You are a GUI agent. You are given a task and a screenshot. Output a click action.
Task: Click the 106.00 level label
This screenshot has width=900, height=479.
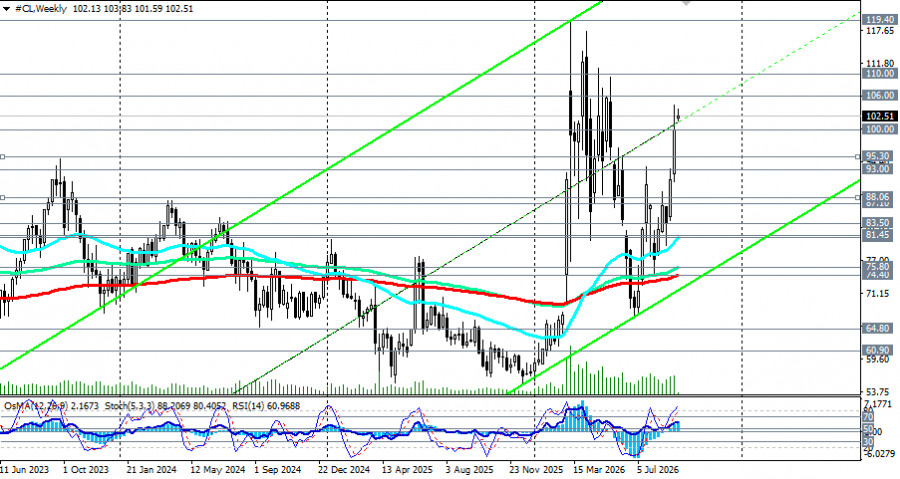(880, 95)
